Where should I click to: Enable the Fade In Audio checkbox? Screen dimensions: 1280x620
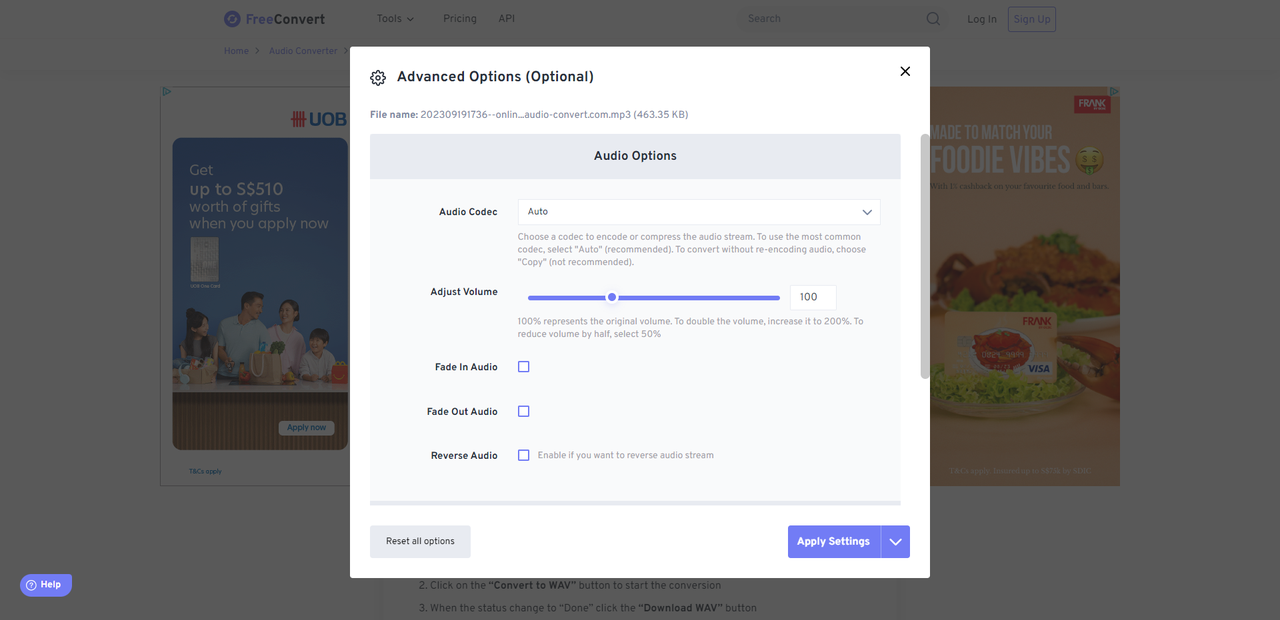coord(523,367)
